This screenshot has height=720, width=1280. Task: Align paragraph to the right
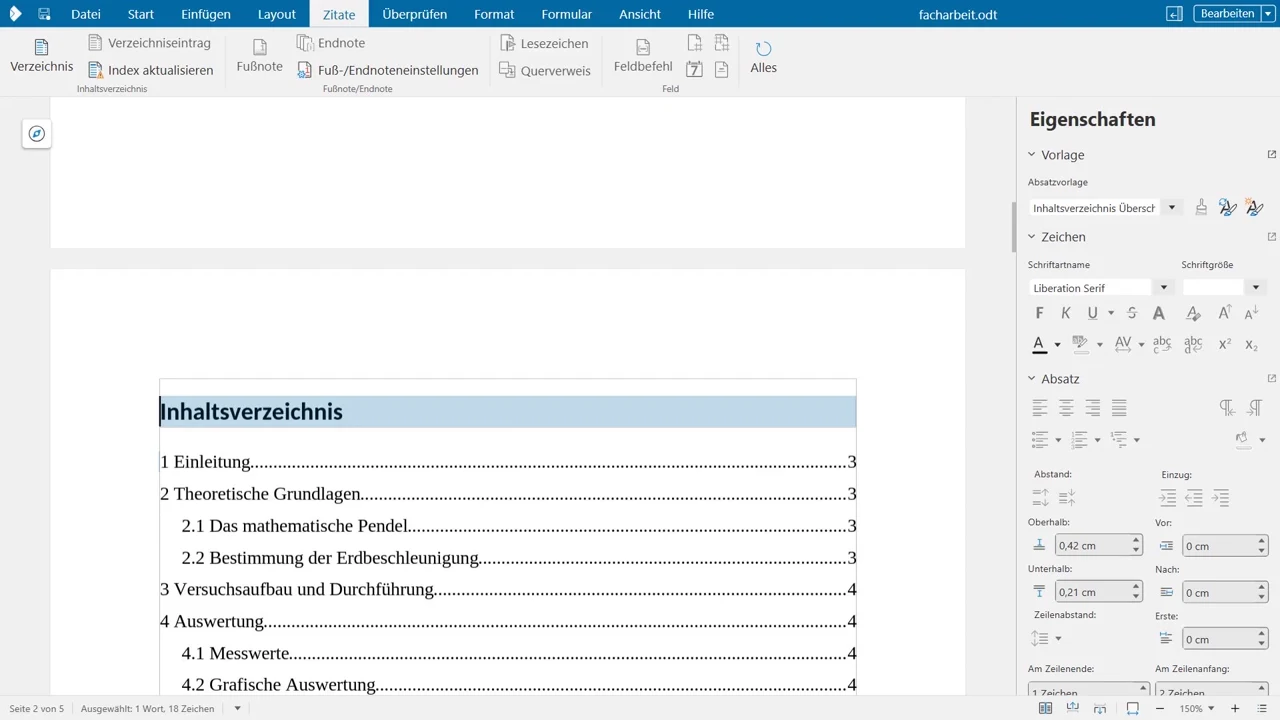(x=1092, y=408)
